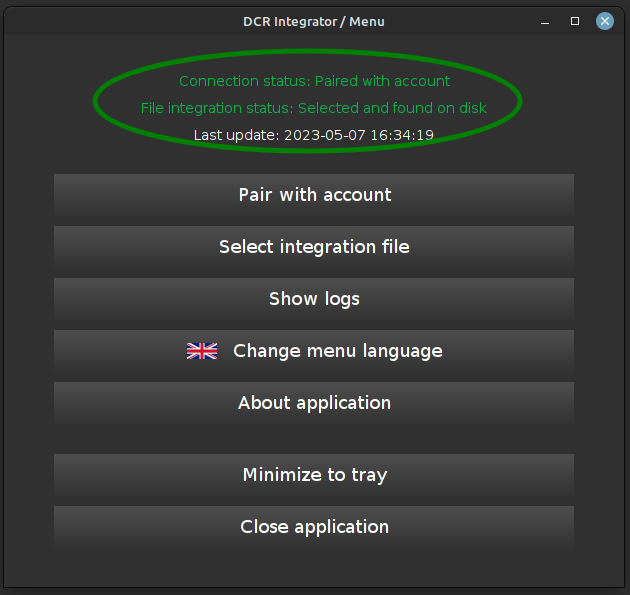The image size is (630, 595).
Task: Minimize the window from the title bar
Action: (x=545, y=22)
